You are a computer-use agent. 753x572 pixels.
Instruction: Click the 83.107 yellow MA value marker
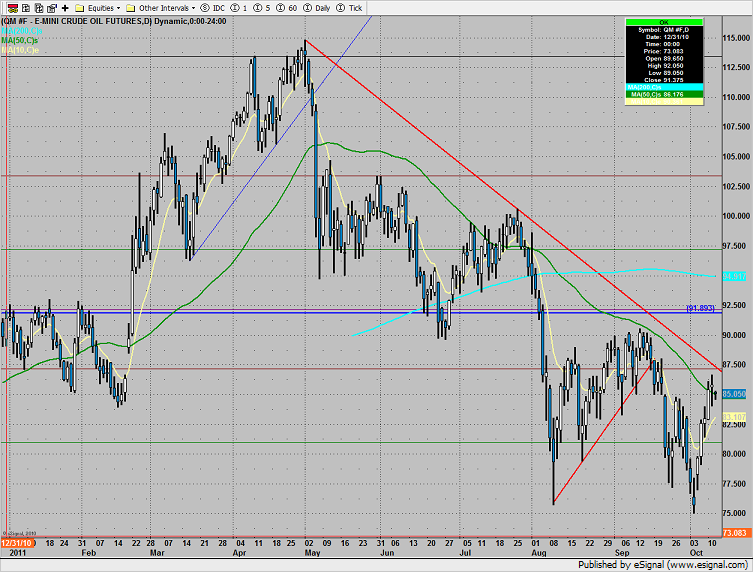click(x=735, y=416)
